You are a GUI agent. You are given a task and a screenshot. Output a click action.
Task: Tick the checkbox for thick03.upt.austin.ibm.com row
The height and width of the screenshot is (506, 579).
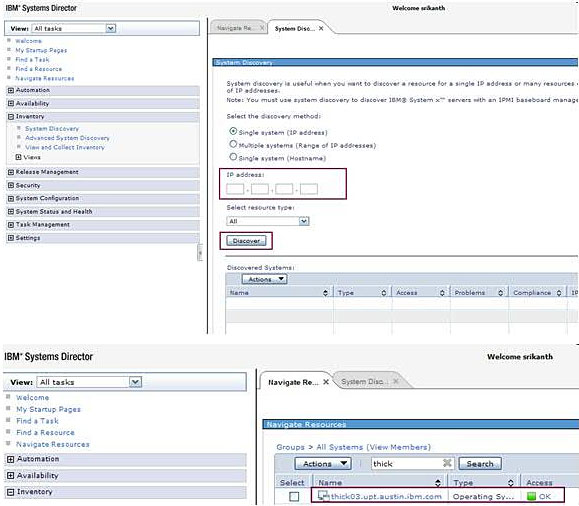pos(294,496)
